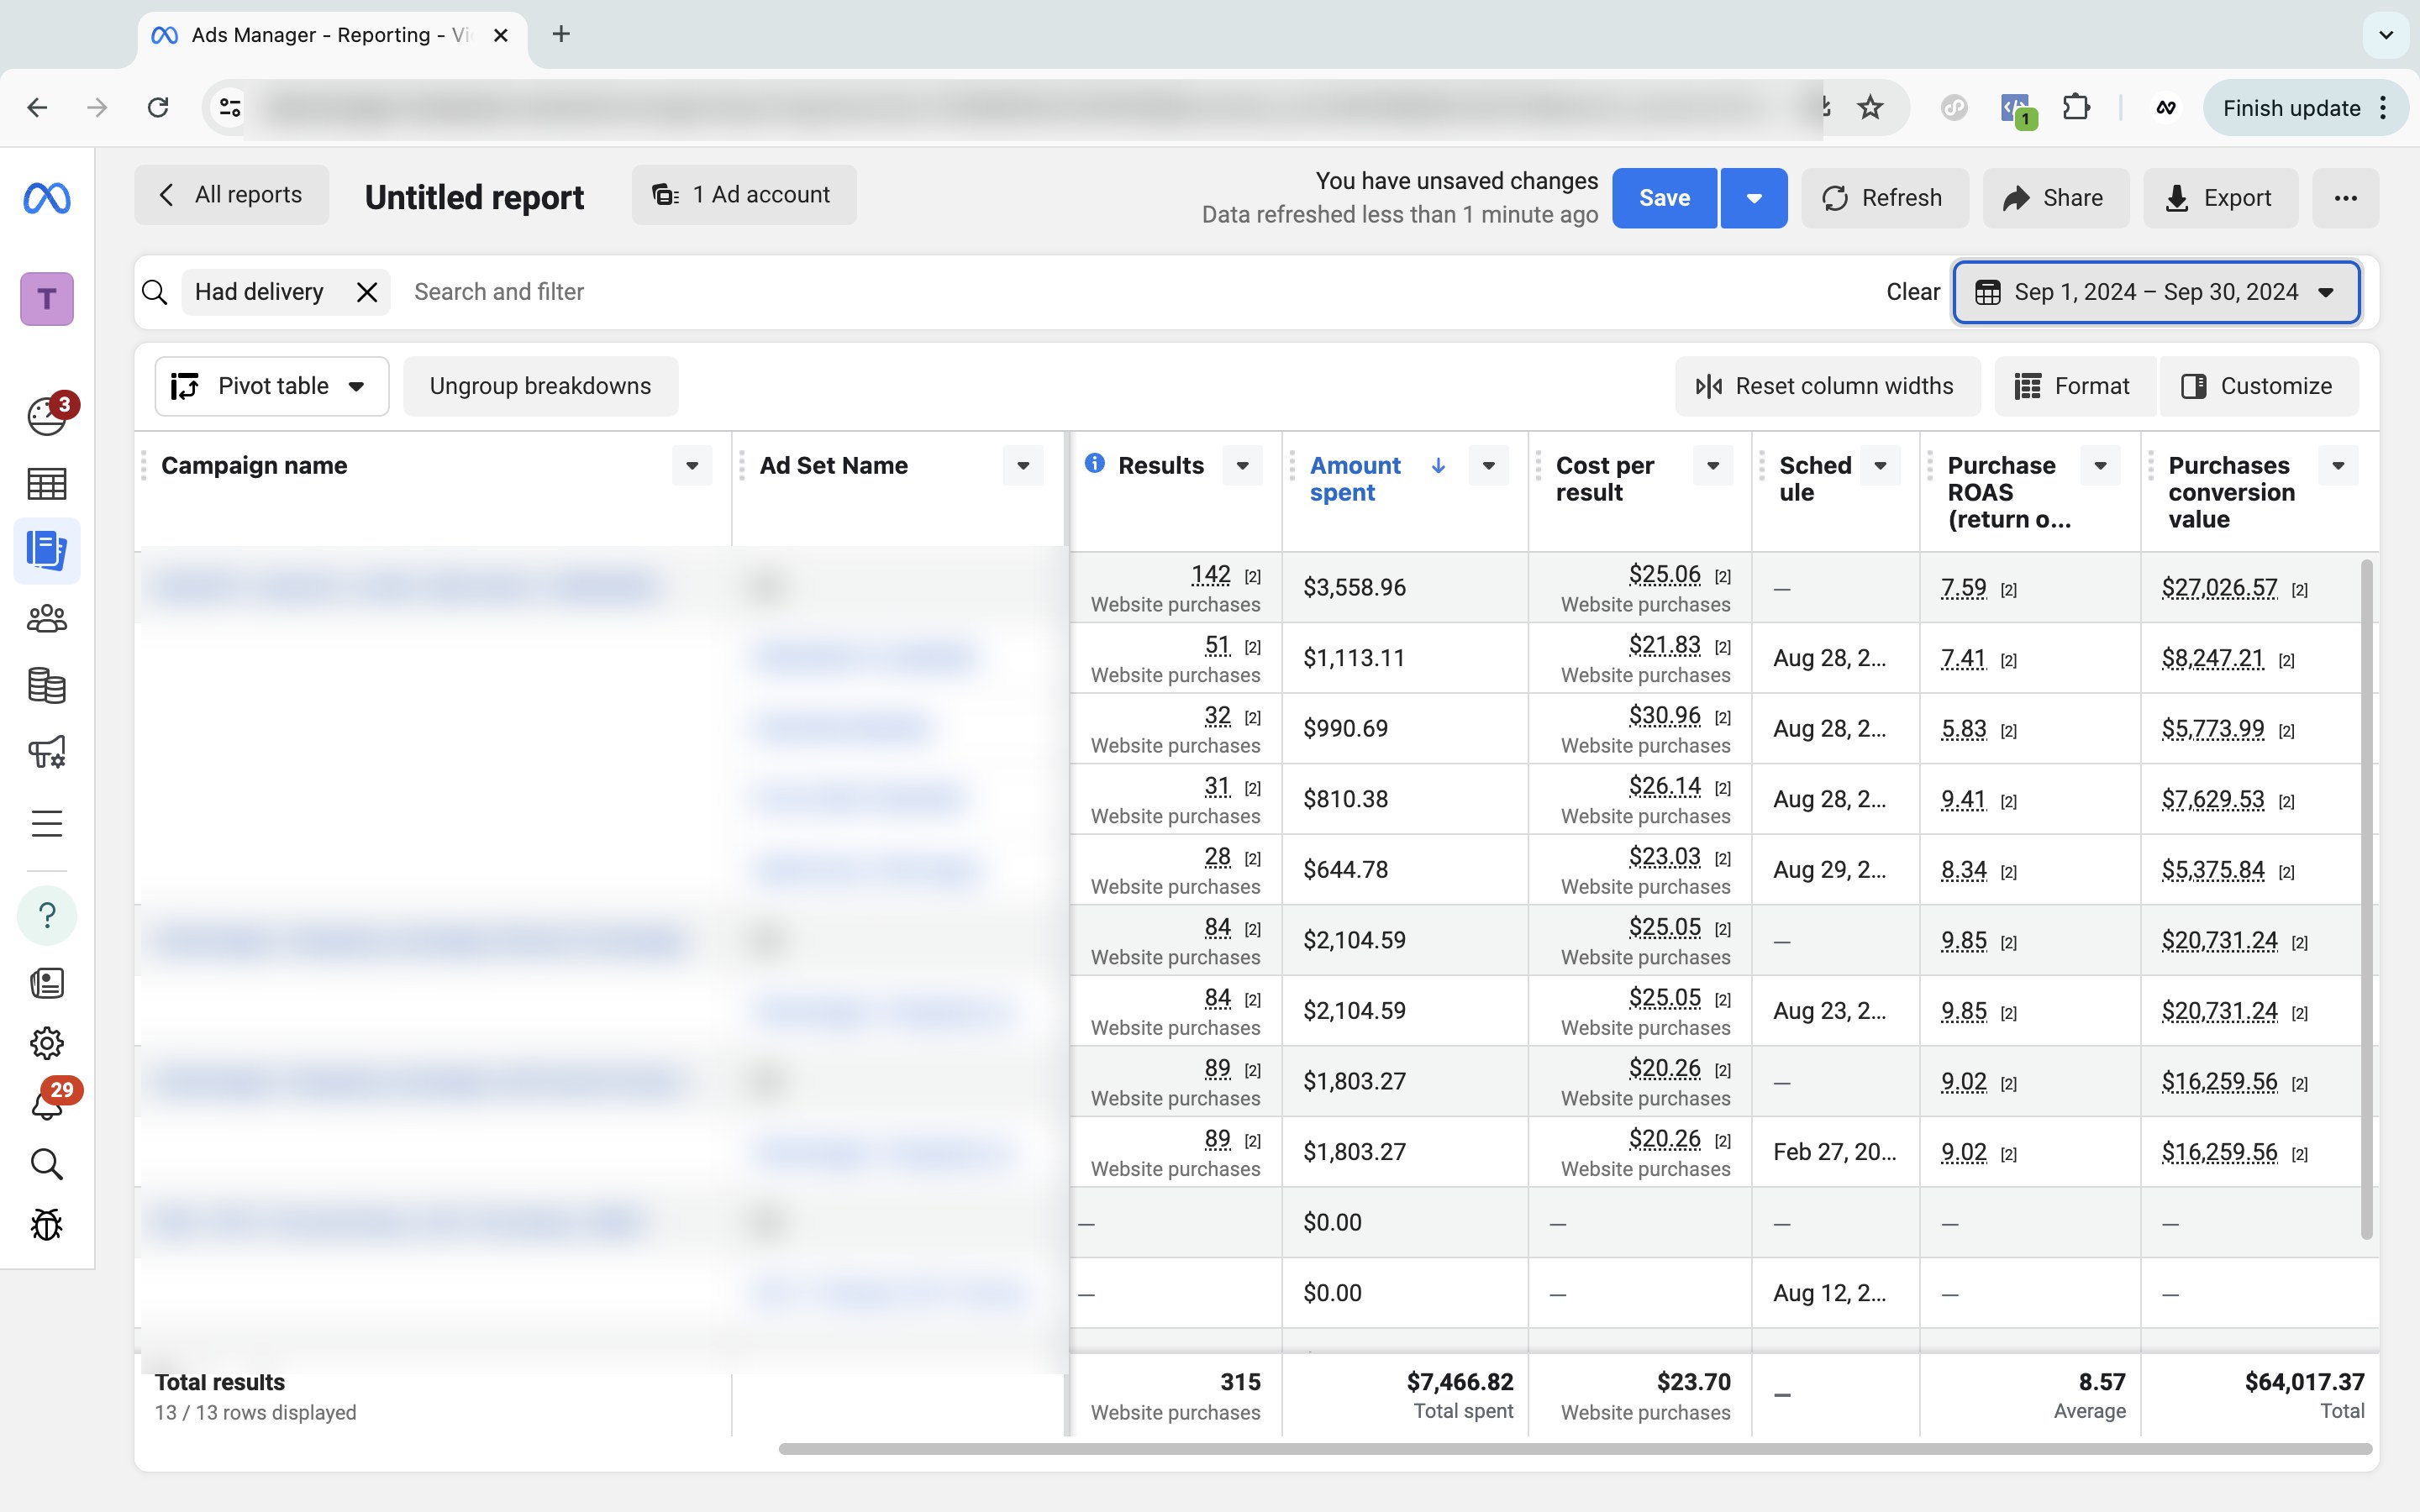
Task: Click the Untitled report title
Action: (x=474, y=197)
